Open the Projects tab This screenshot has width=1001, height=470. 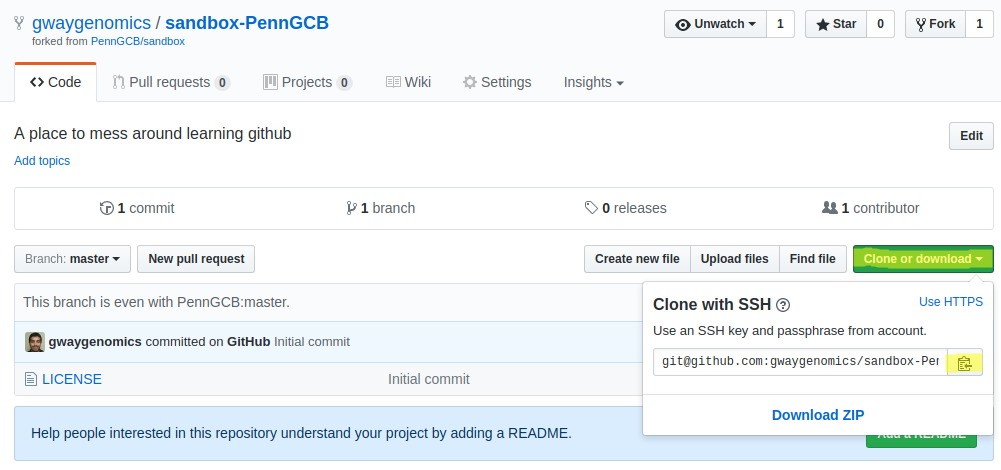click(x=306, y=82)
